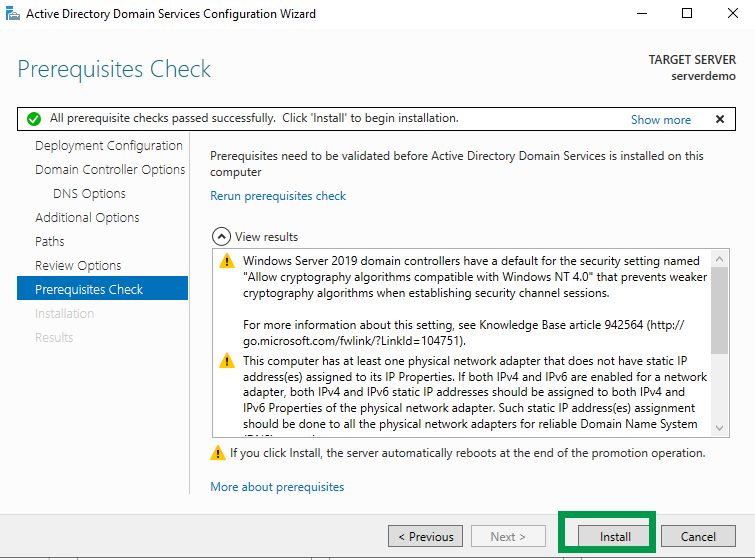Open the Paths step
Screen dimensions: 755x560
click(x=50, y=241)
